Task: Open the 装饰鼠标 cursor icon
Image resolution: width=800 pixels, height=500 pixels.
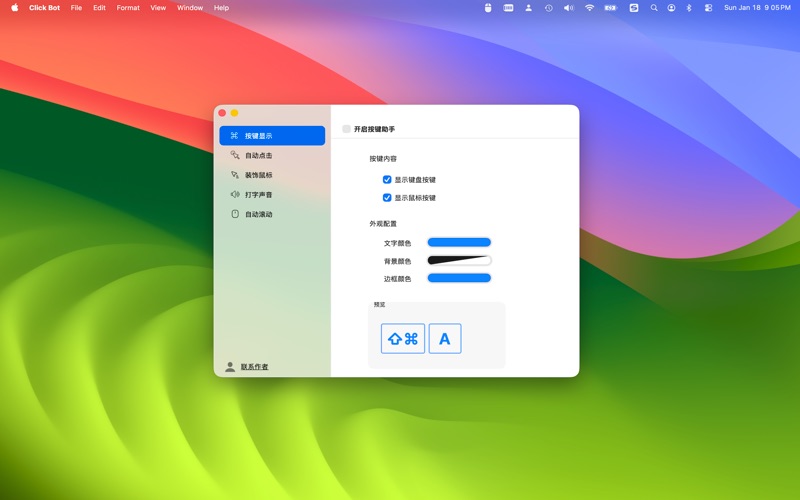Action: tap(235, 175)
